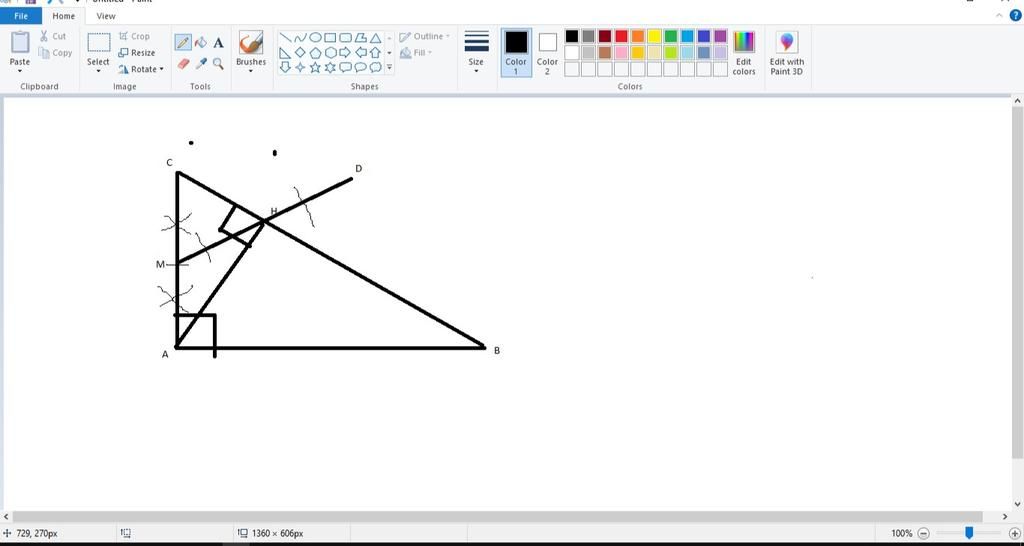This screenshot has width=1024, height=546.
Task: Click the vertical scrollbar down arrow
Action: [1017, 504]
